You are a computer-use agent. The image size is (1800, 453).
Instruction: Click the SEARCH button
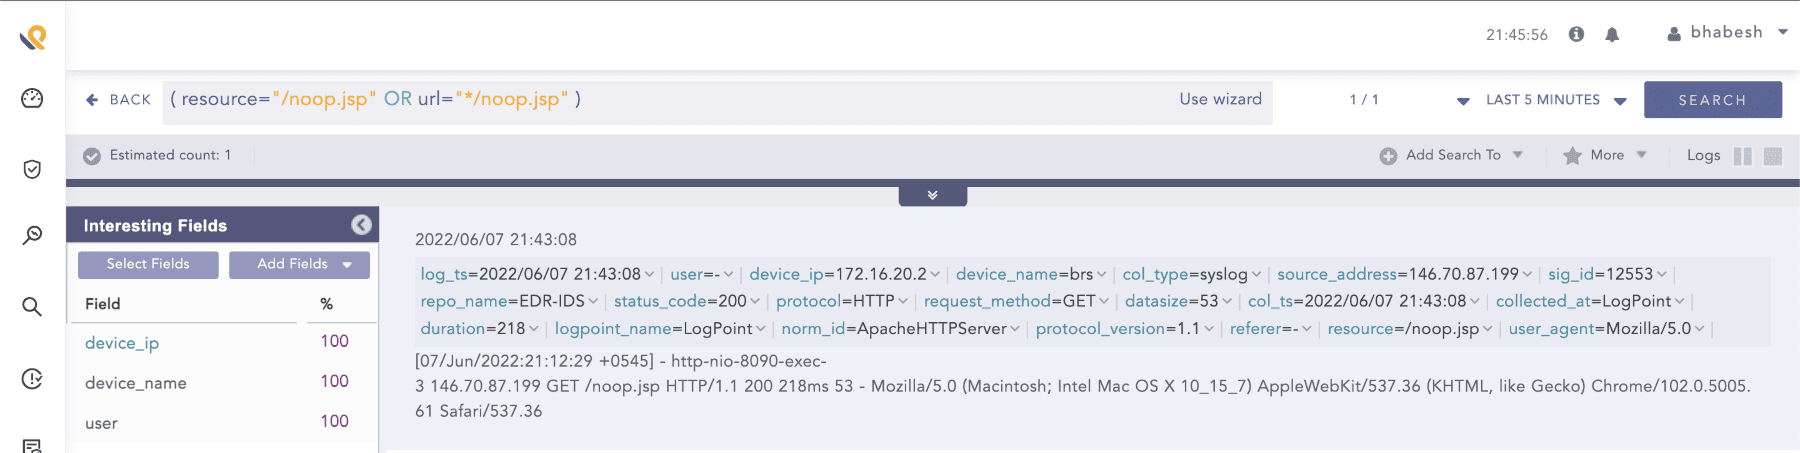tap(1712, 100)
